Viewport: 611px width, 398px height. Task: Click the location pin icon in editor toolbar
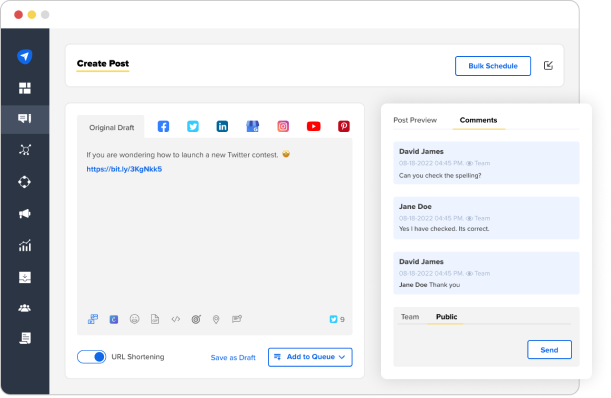[x=216, y=319]
